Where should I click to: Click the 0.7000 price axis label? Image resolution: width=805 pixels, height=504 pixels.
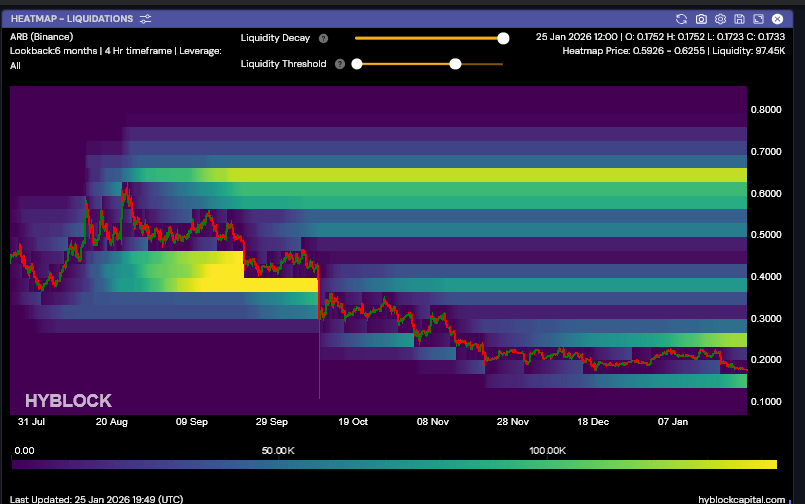766,151
